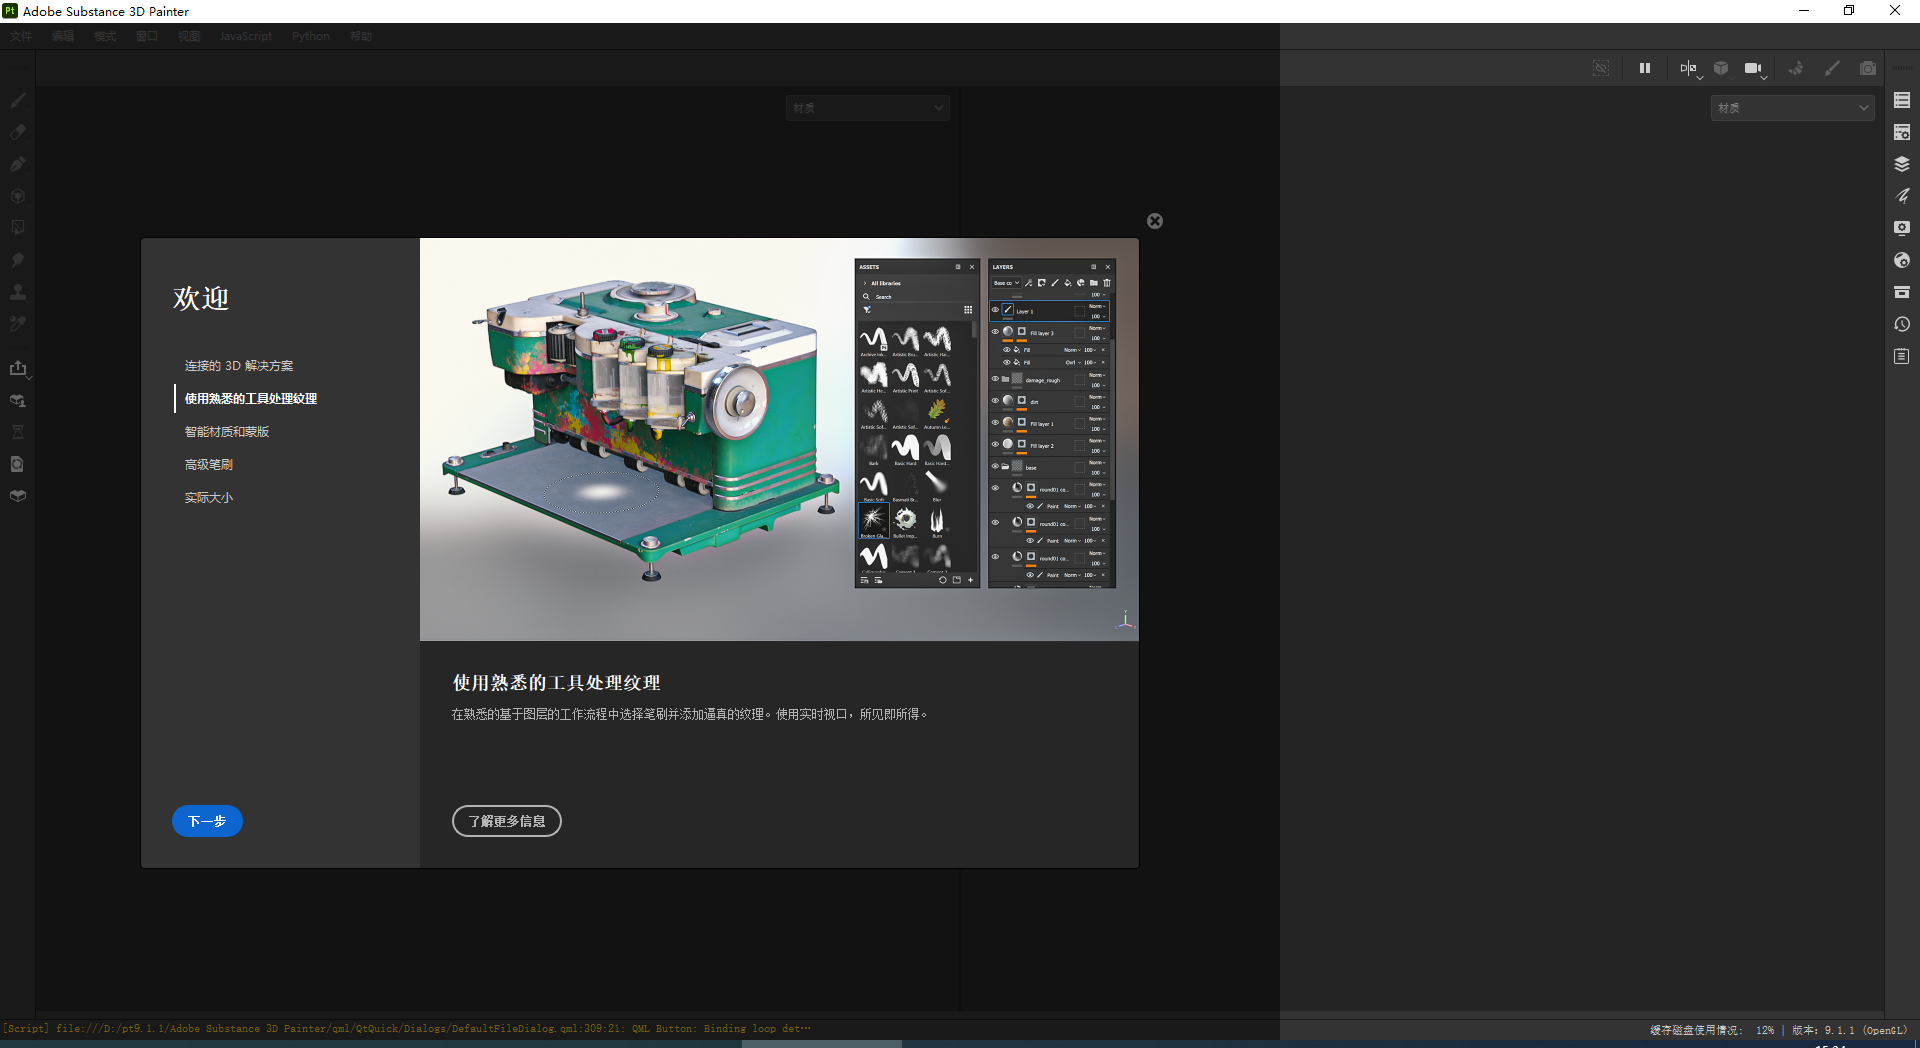Select the Polygon Fill cube tool
Viewport: 1920px width, 1048px height.
coord(17,196)
